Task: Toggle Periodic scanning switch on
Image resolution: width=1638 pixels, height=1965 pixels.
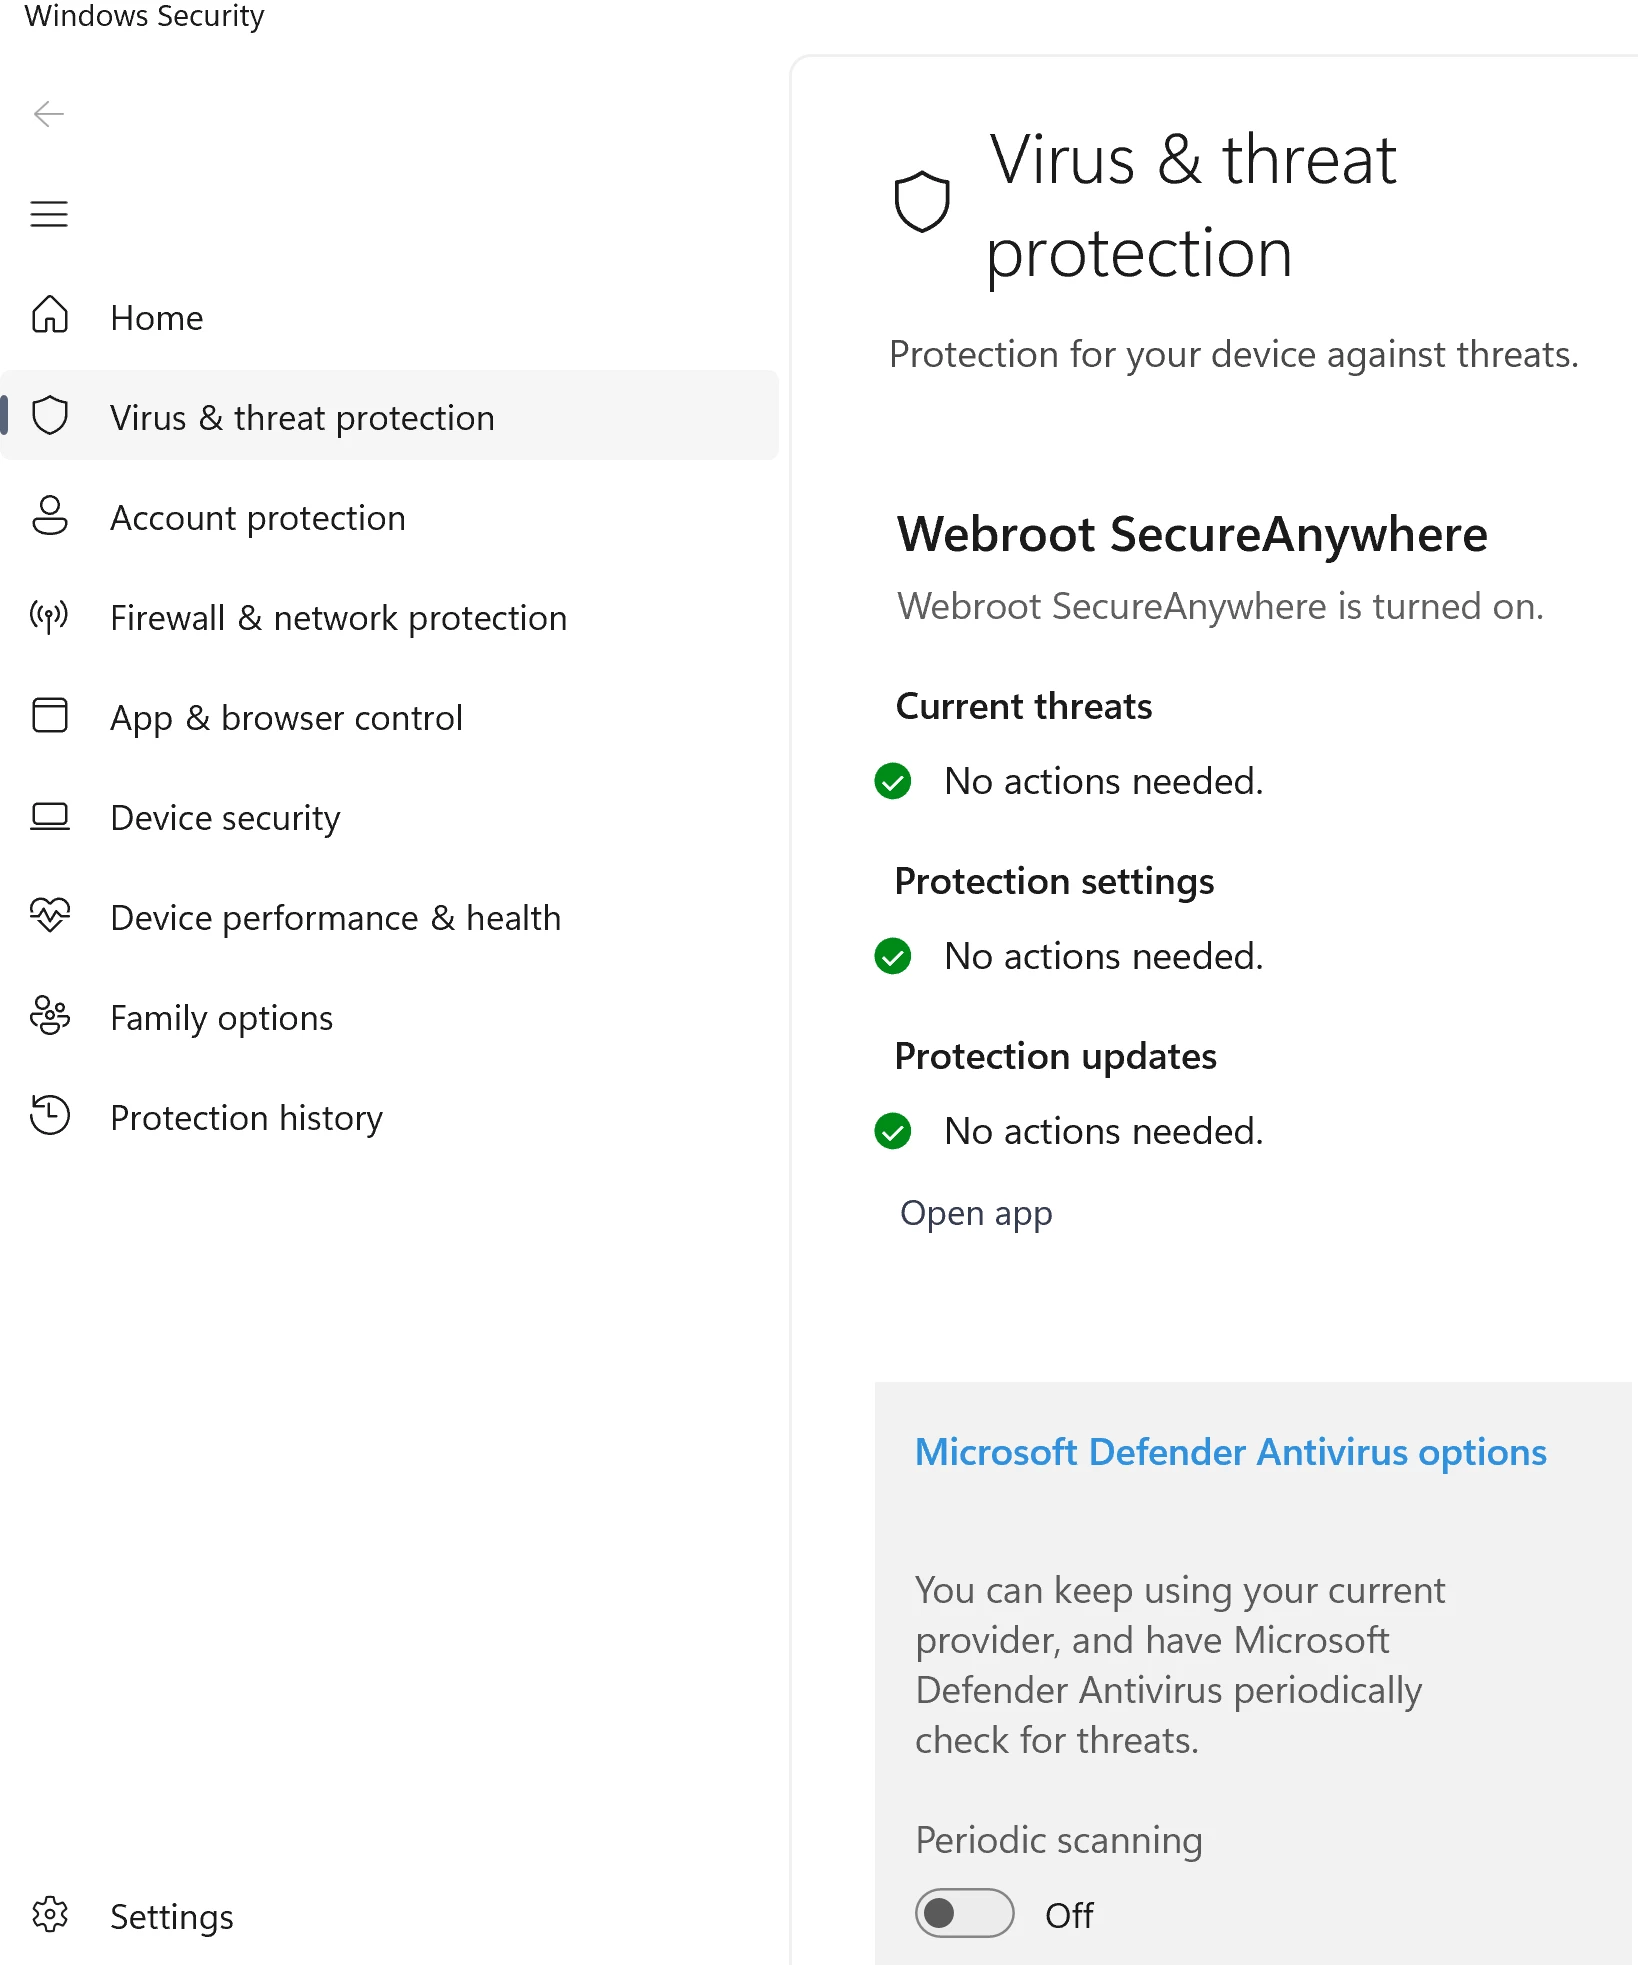Action: (964, 1913)
